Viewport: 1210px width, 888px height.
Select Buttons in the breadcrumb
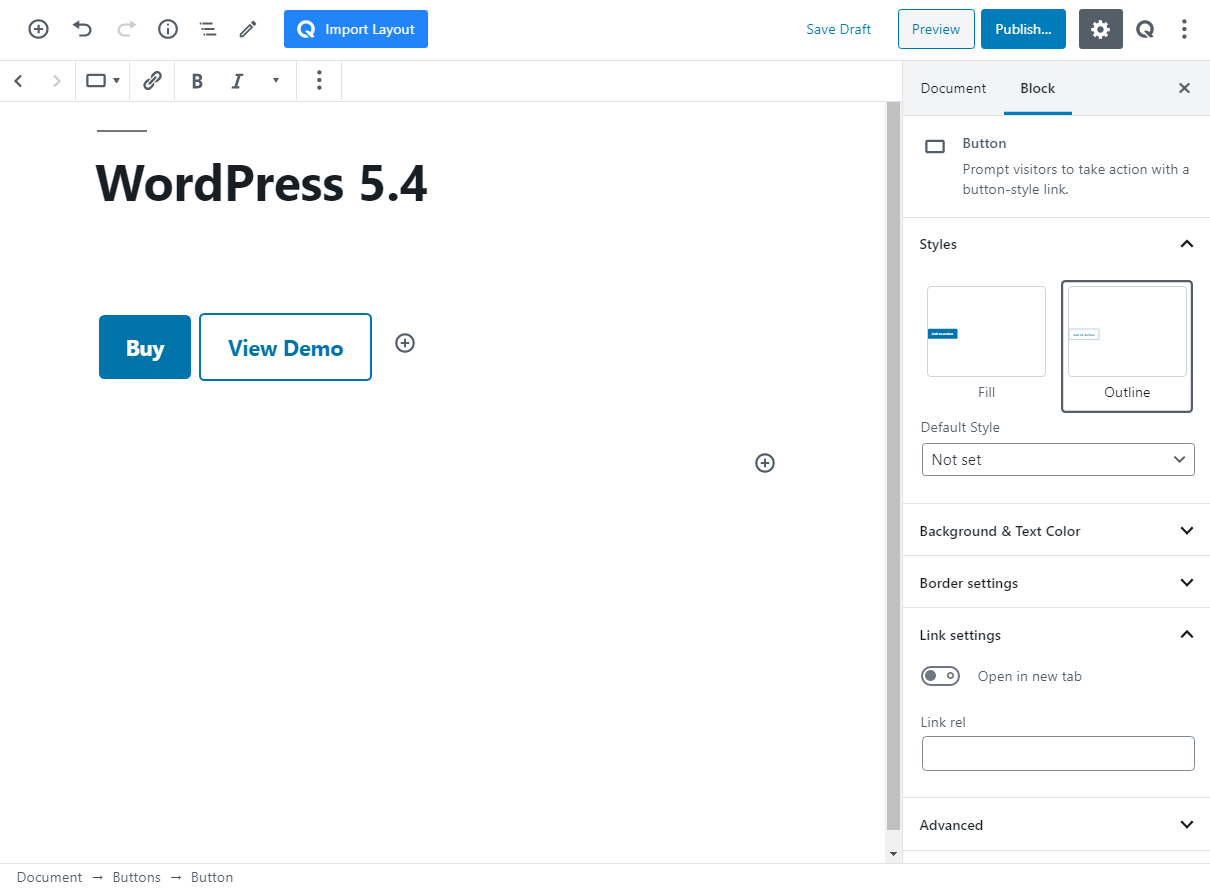(x=136, y=877)
